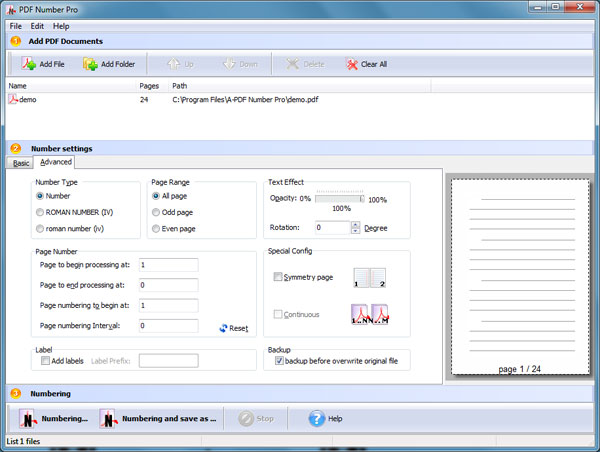
Task: Close the PDF Number Pro window
Action: (579, 7)
